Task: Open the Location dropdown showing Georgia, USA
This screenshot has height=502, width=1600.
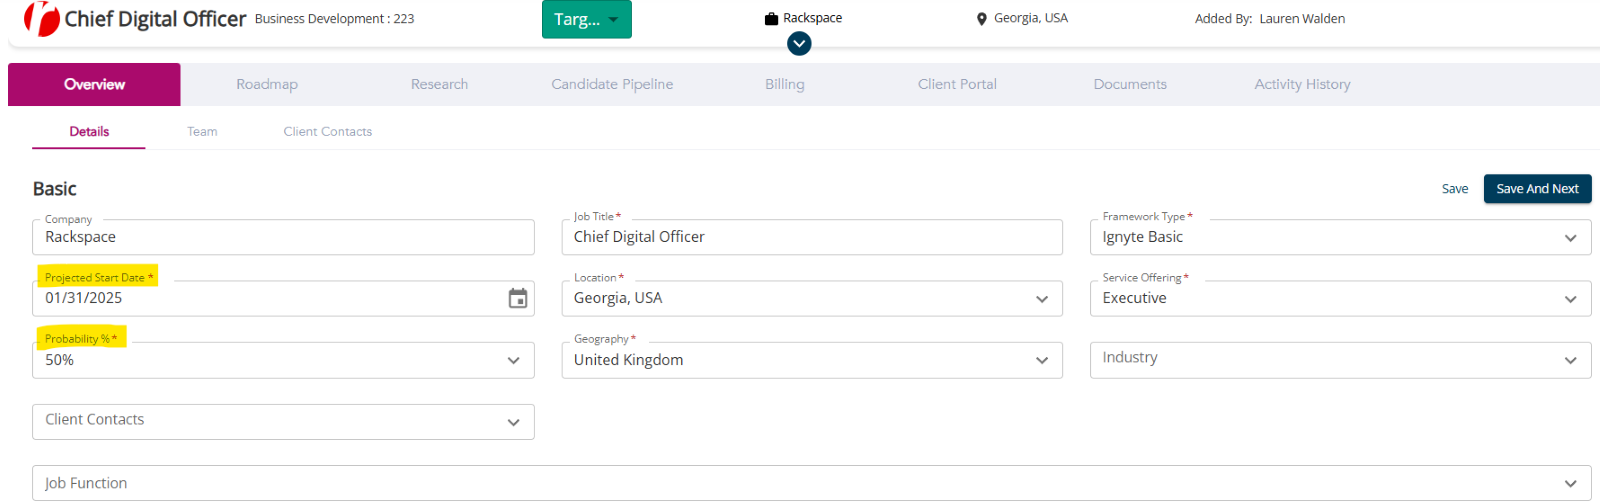Action: coord(812,298)
